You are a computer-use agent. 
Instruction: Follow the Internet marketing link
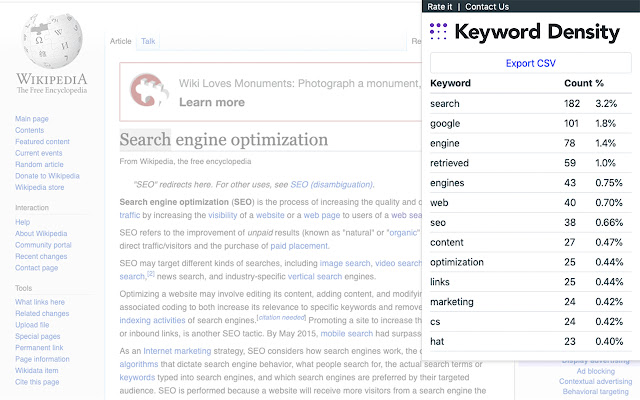177,351
